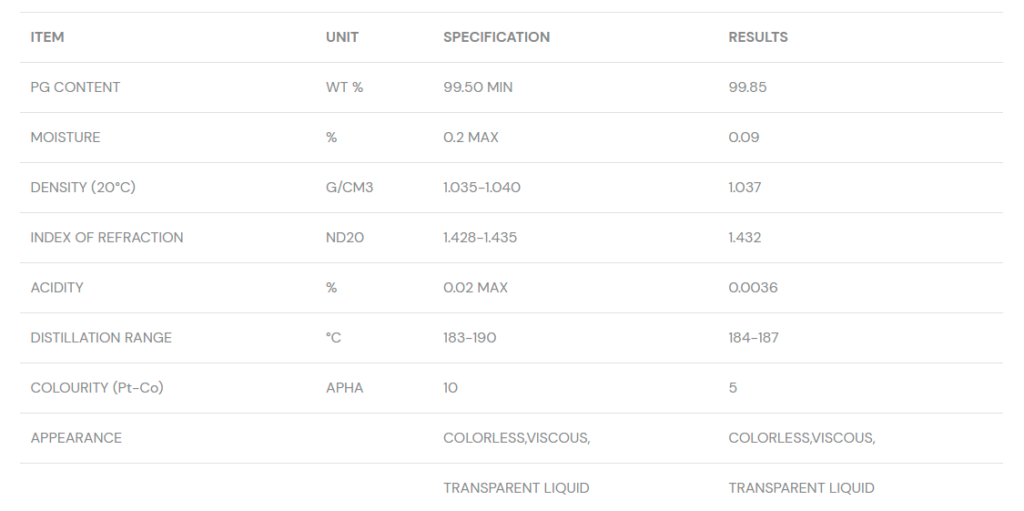The image size is (1024, 511).
Task: Select the PG CONTENT row label
Action: (75, 87)
